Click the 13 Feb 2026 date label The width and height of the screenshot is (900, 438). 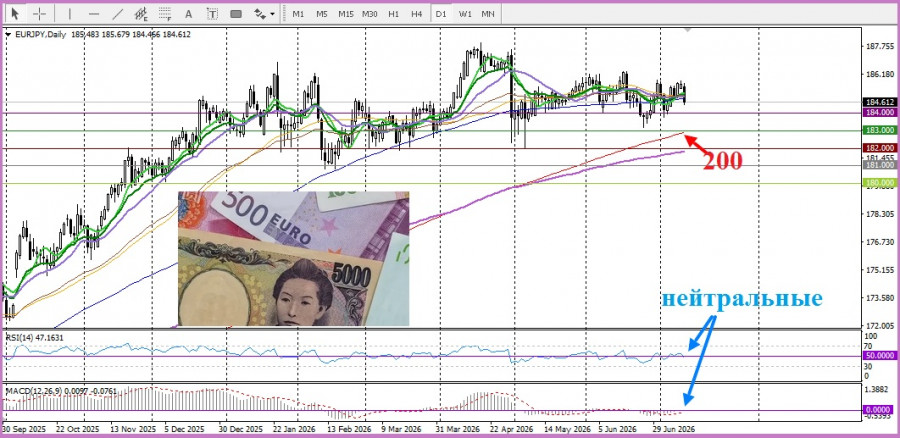(348, 429)
